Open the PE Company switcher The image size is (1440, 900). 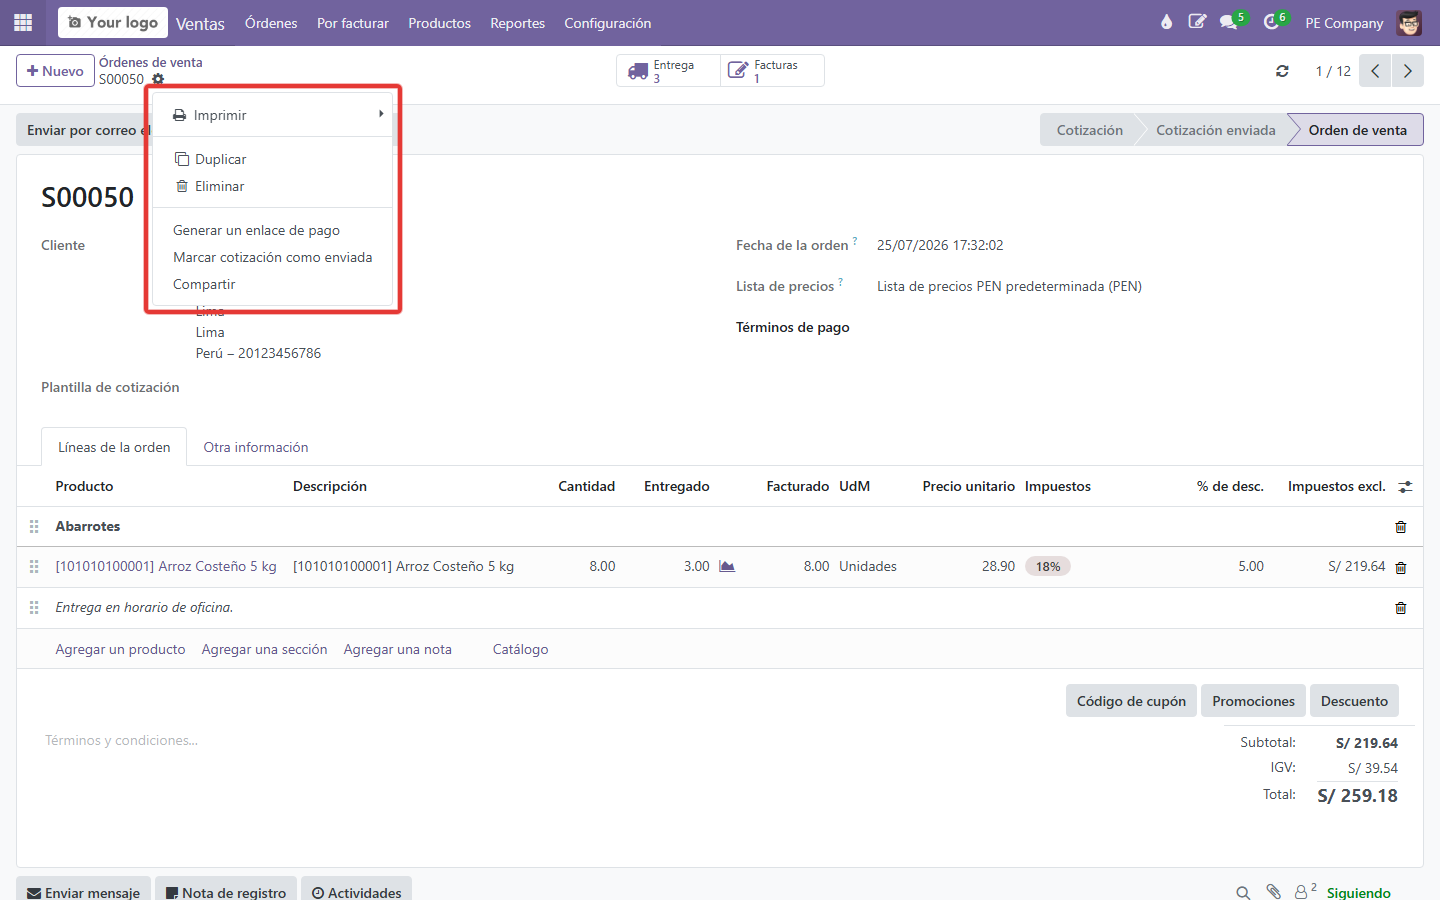pyautogui.click(x=1344, y=23)
